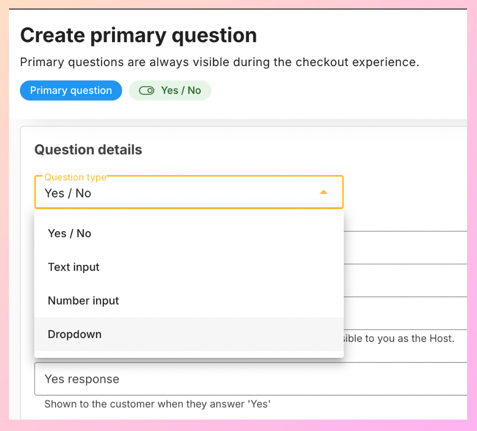Choose Text input from the type list
The height and width of the screenshot is (431, 477).
(189, 267)
